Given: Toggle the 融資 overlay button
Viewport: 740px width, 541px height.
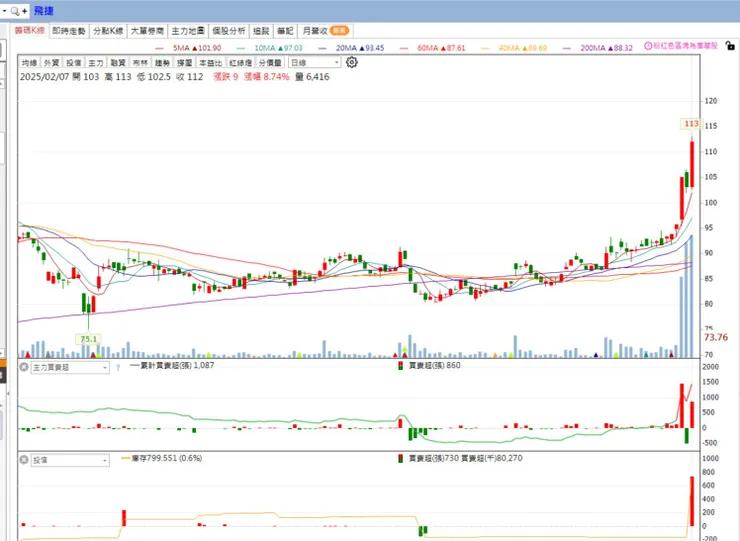Looking at the screenshot, I should point(118,63).
